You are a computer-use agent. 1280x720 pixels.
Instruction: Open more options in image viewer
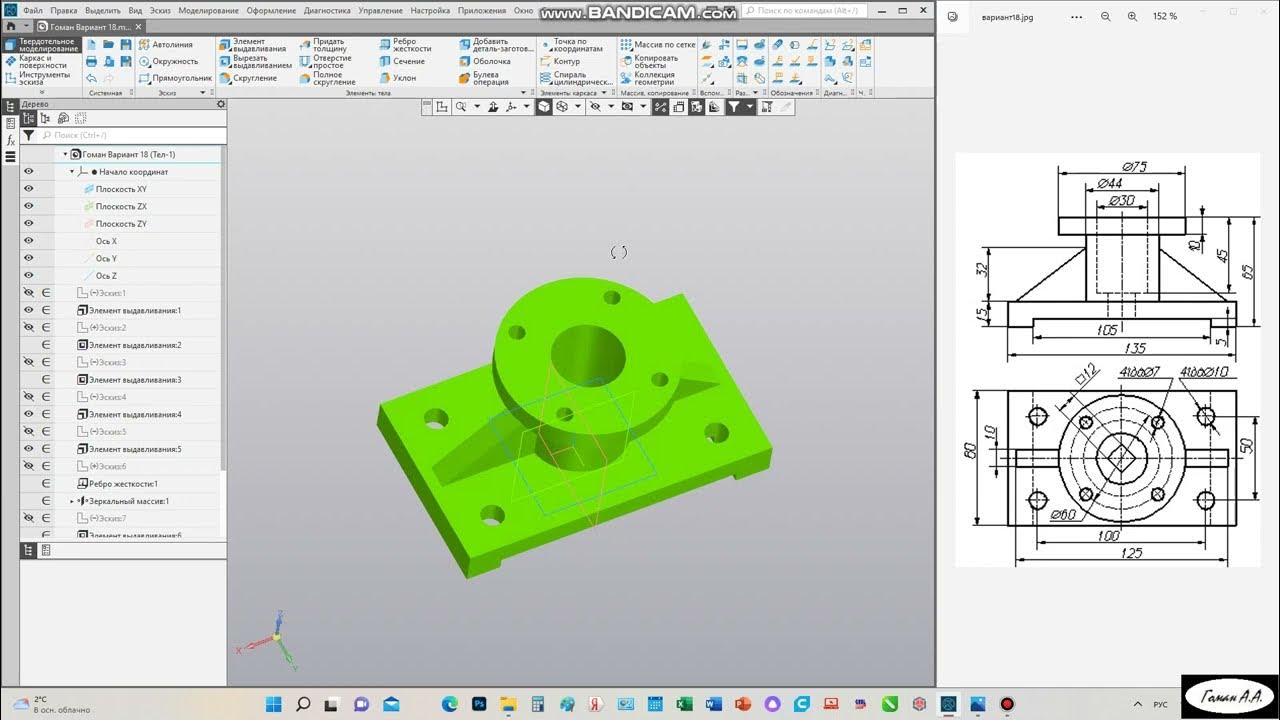coord(1076,17)
